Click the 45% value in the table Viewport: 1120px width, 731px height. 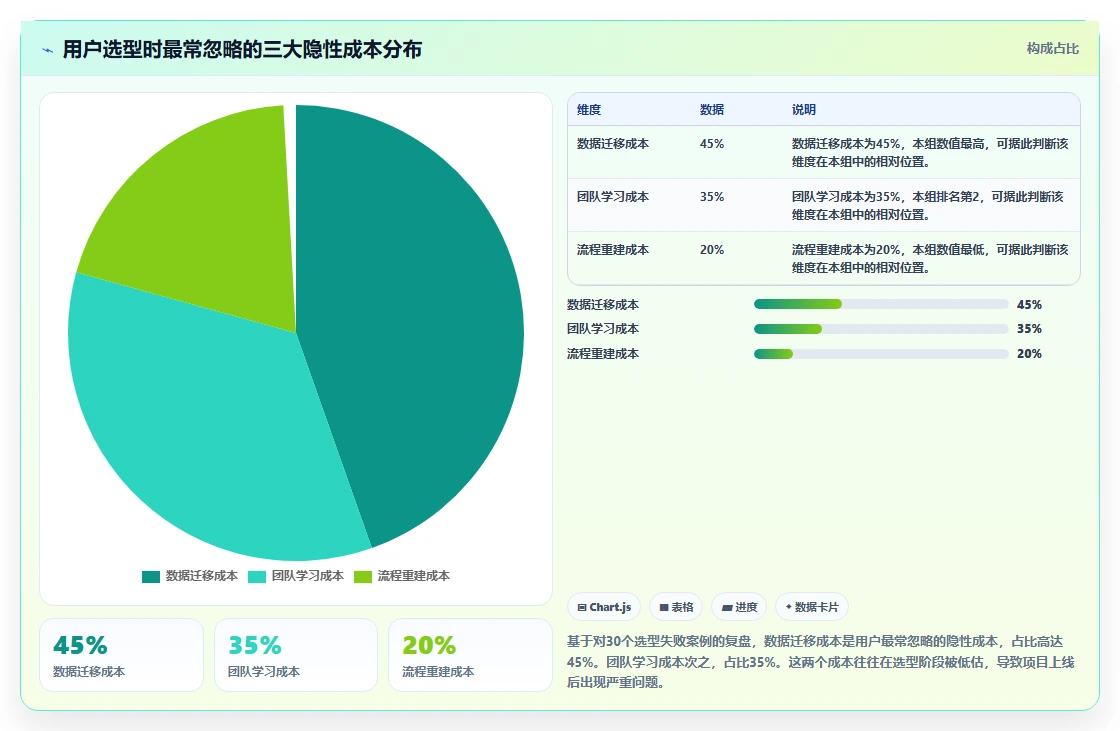tap(711, 144)
